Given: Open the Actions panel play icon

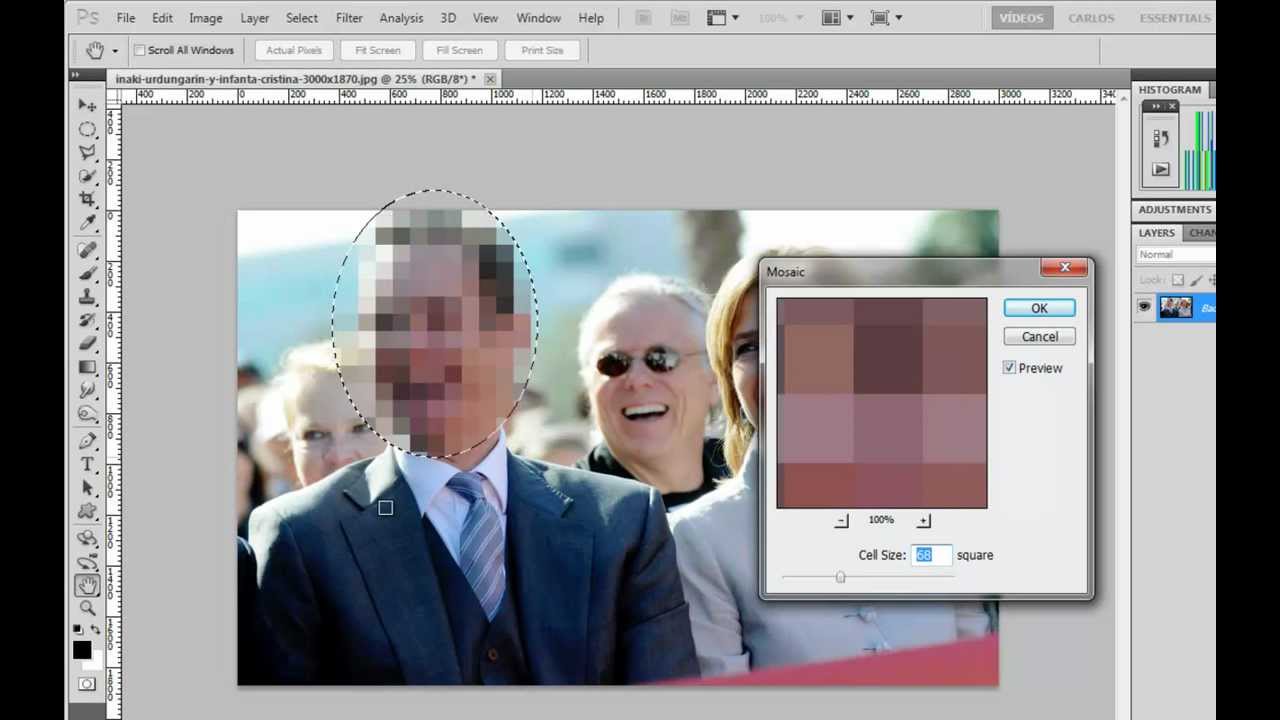Looking at the screenshot, I should point(1160,170).
